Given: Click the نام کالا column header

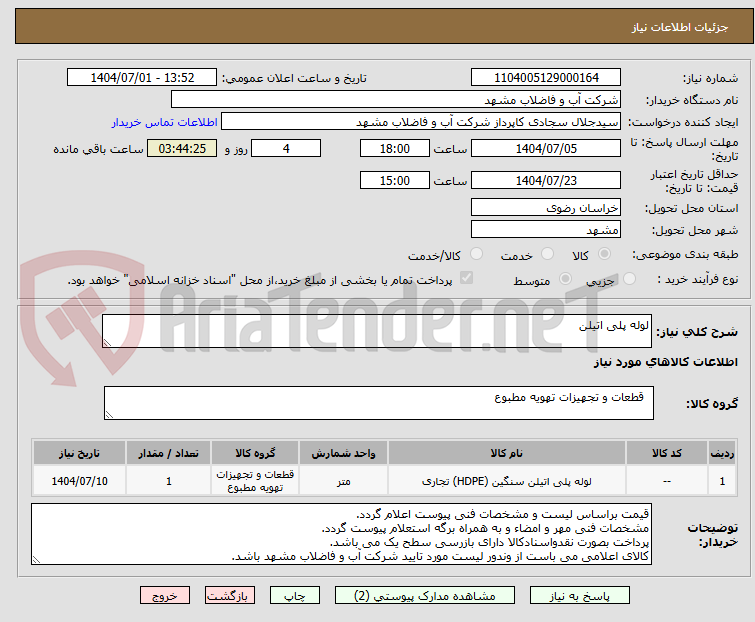Looking at the screenshot, I should pos(507,453).
